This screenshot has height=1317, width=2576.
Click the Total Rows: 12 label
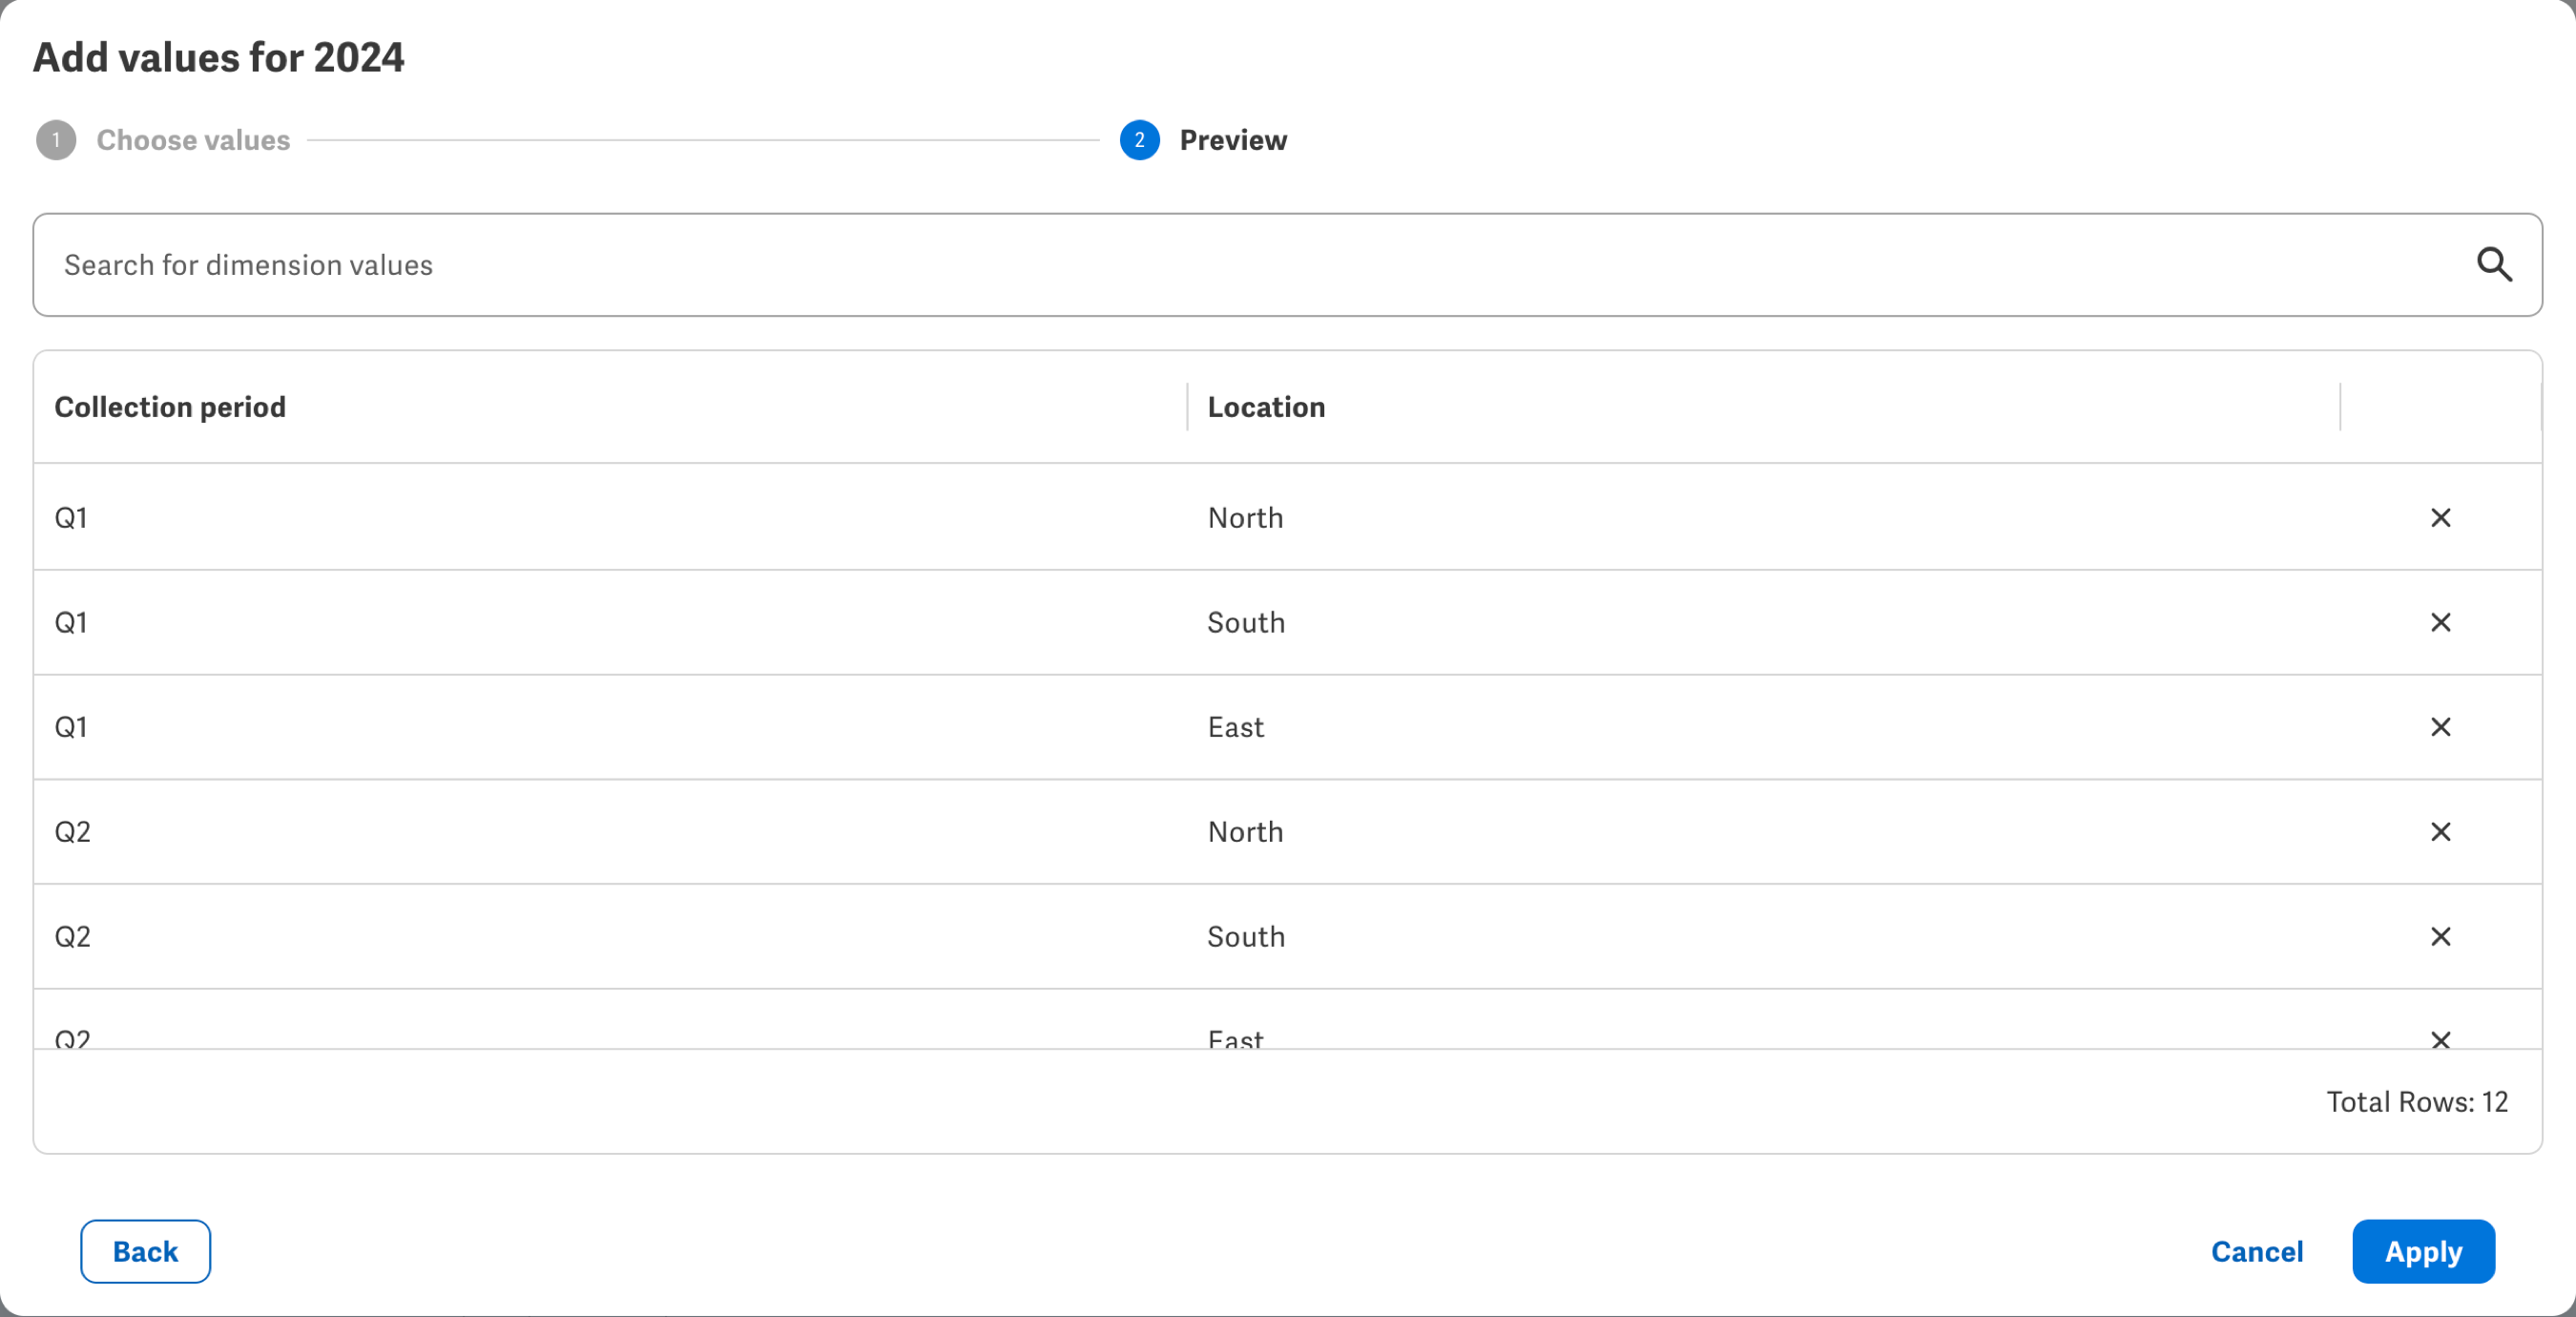click(2417, 1102)
